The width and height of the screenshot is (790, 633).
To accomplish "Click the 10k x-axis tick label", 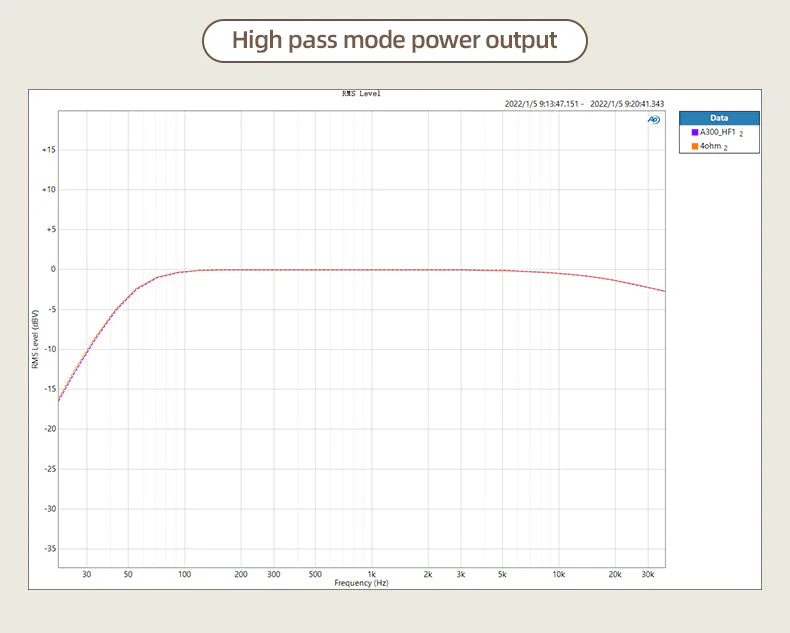I will tap(559, 574).
